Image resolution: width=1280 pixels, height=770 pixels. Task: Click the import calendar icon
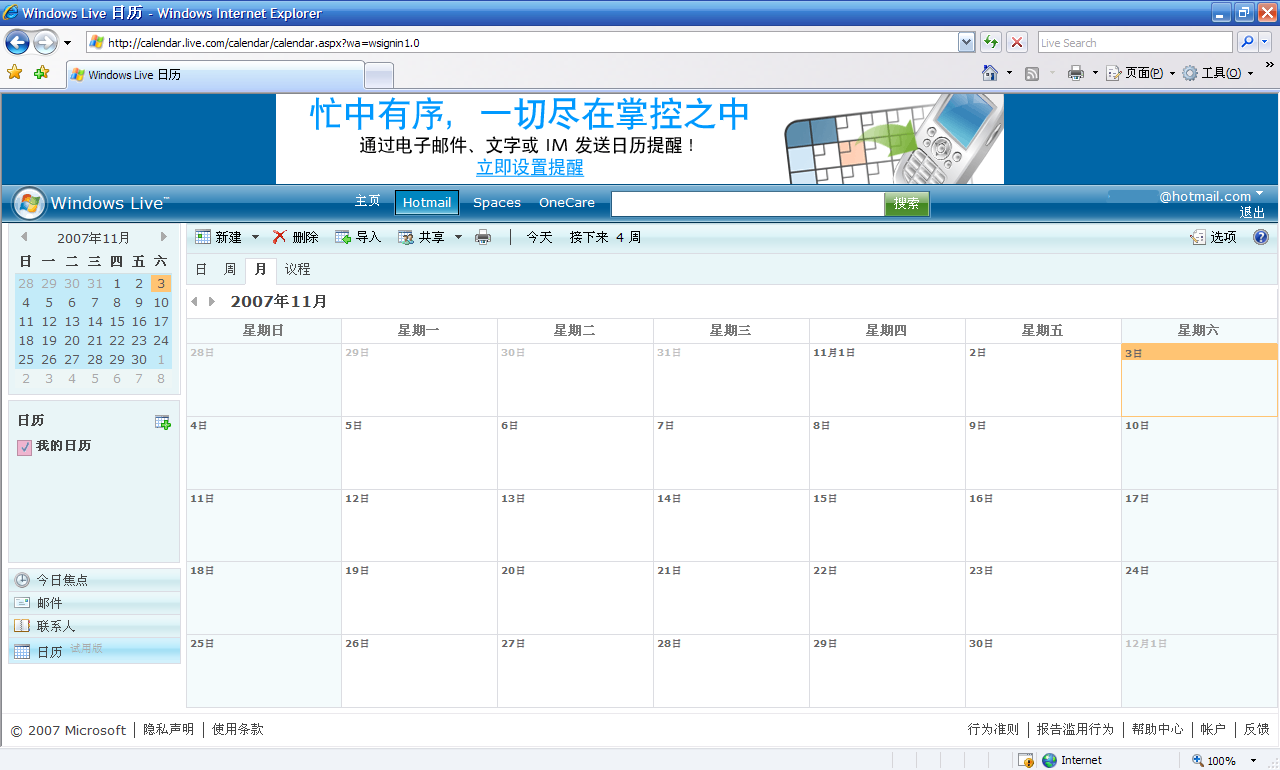[x=343, y=237]
